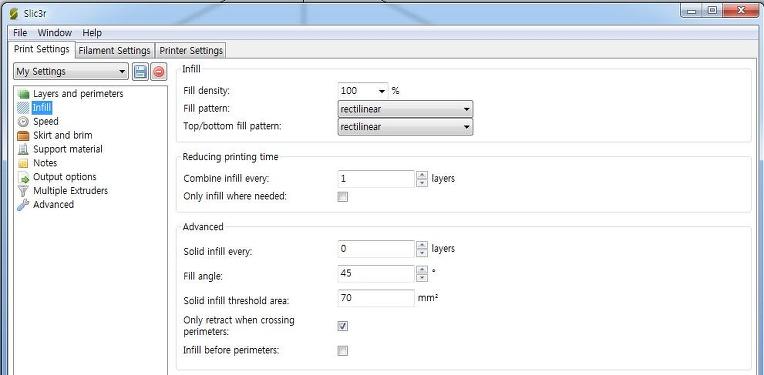The image size is (764, 375).
Task: Click the Notes yellow note icon
Action: [23, 163]
